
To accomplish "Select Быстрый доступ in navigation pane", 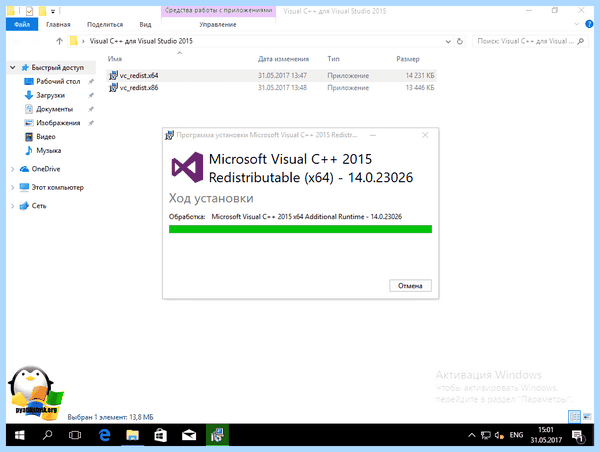I will point(57,67).
